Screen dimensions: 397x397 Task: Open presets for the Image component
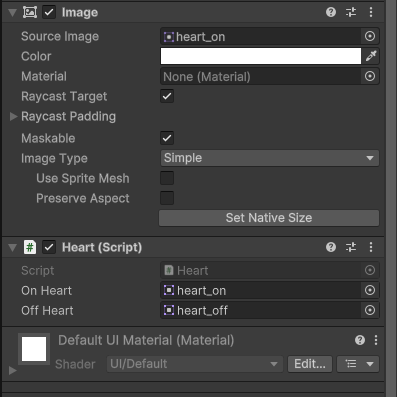pyautogui.click(x=351, y=12)
